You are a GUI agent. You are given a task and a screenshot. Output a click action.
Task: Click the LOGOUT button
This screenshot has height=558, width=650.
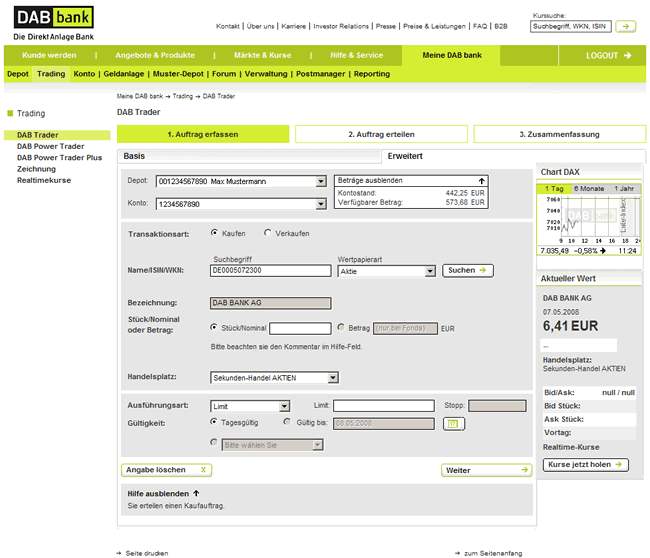pos(608,56)
